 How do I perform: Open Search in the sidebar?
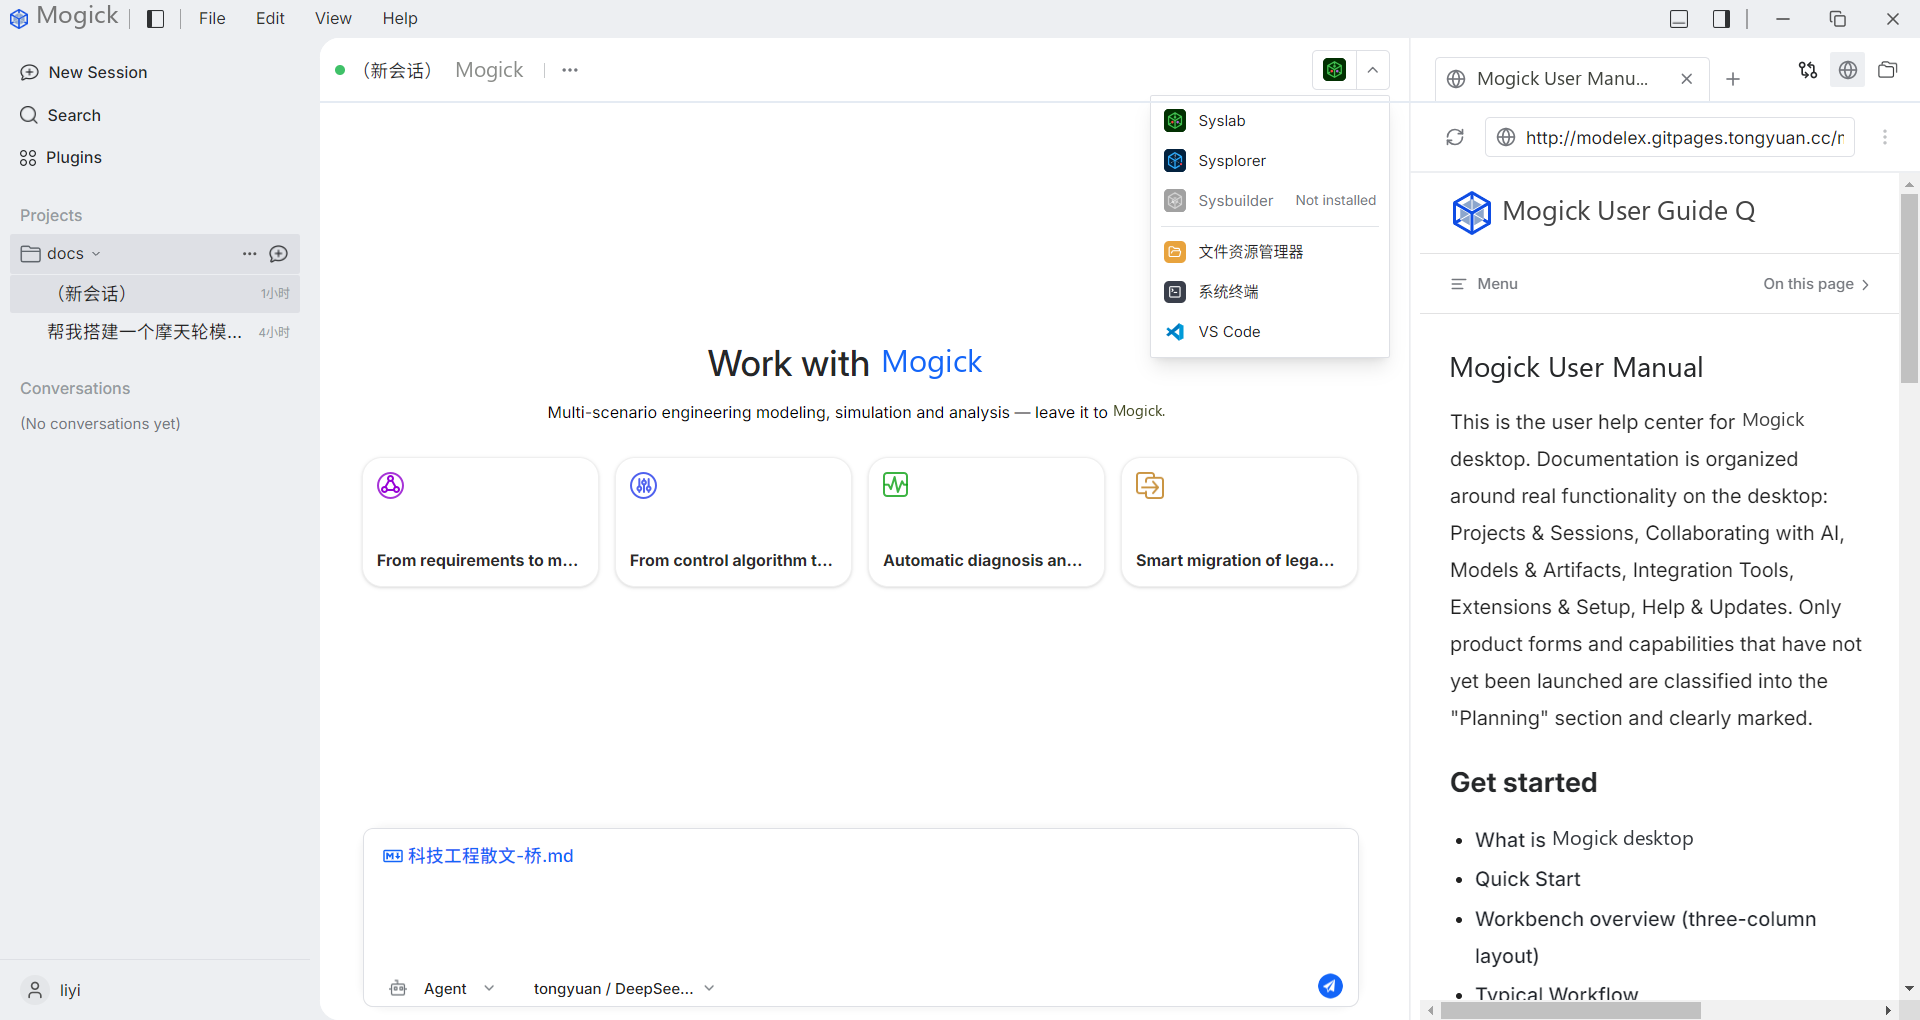pos(61,115)
